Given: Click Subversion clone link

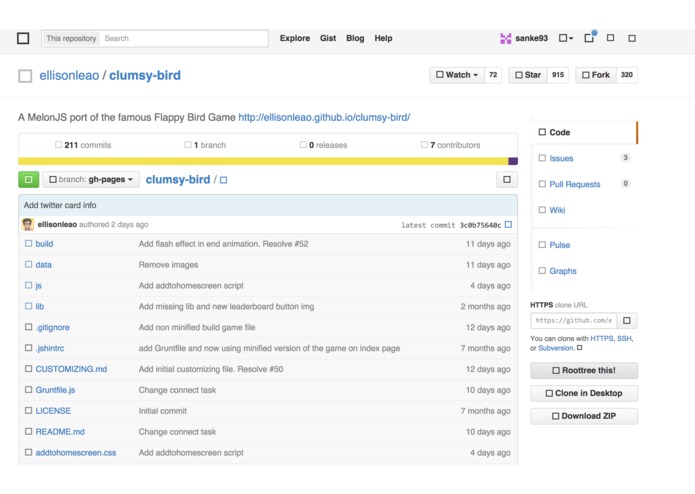Looking at the screenshot, I should tap(556, 348).
